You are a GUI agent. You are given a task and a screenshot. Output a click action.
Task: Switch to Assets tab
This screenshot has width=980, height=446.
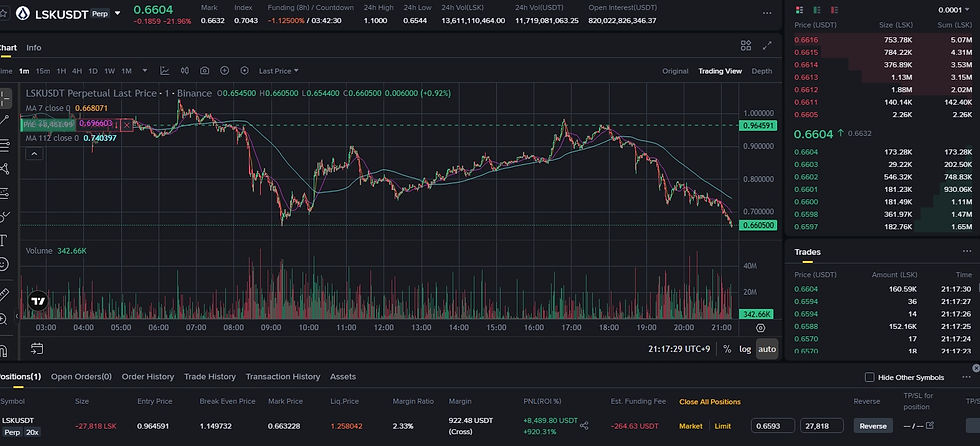[x=342, y=377]
